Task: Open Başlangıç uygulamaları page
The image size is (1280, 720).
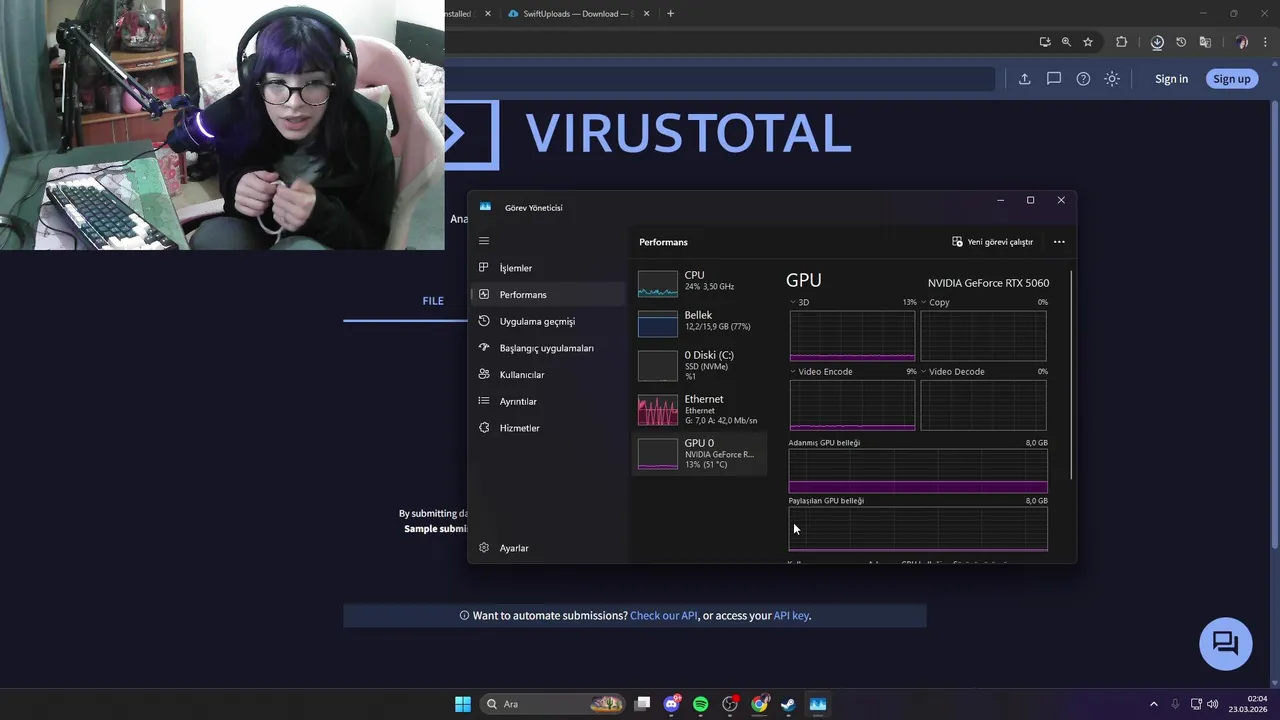Action: click(547, 348)
